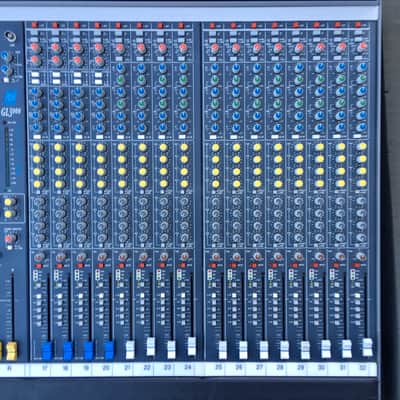Move the yellow R master fader
The image size is (400, 400).
coord(12,351)
